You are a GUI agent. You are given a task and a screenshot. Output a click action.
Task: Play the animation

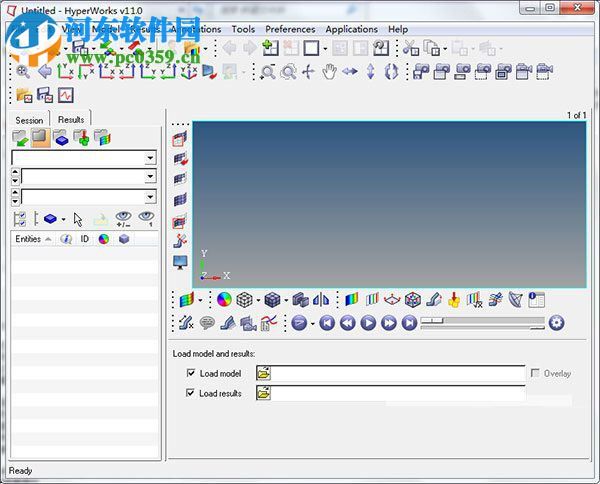368,323
